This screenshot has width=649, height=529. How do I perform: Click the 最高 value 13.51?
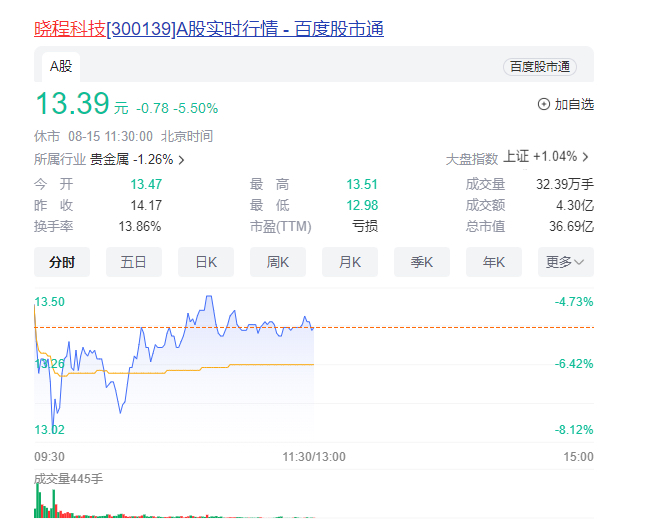(362, 184)
